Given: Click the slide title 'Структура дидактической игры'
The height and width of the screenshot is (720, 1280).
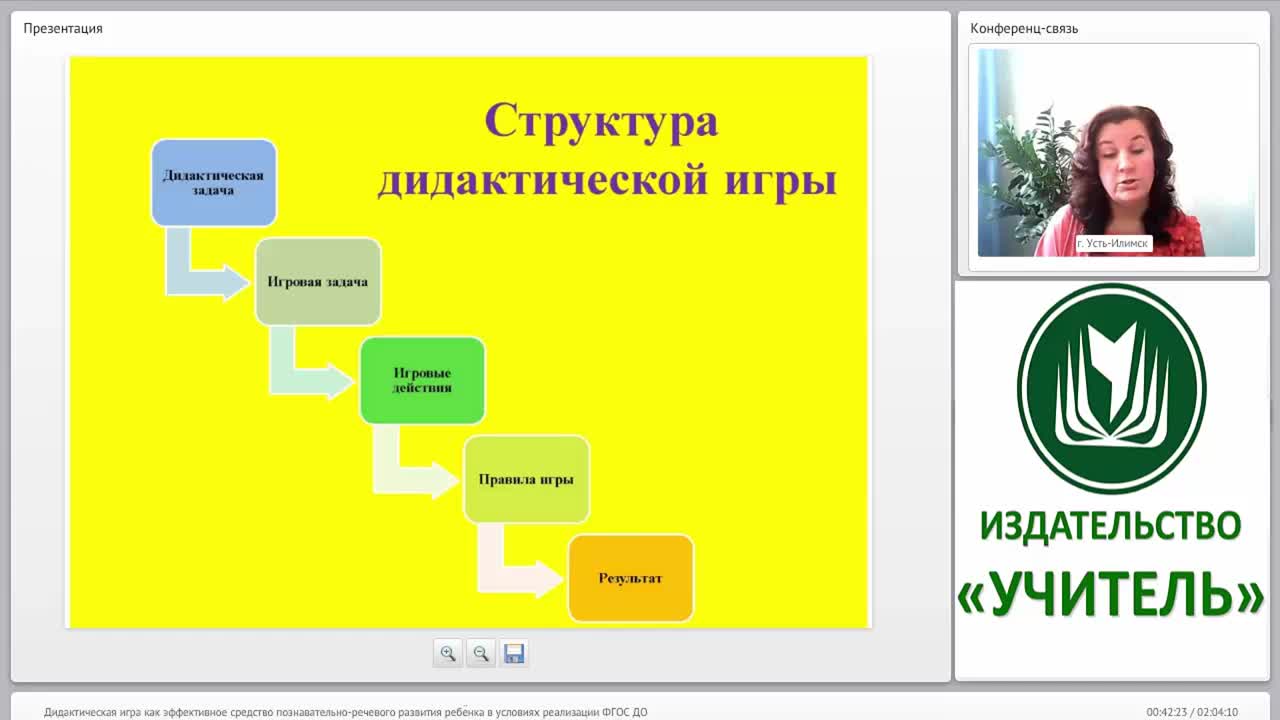Looking at the screenshot, I should pos(606,150).
